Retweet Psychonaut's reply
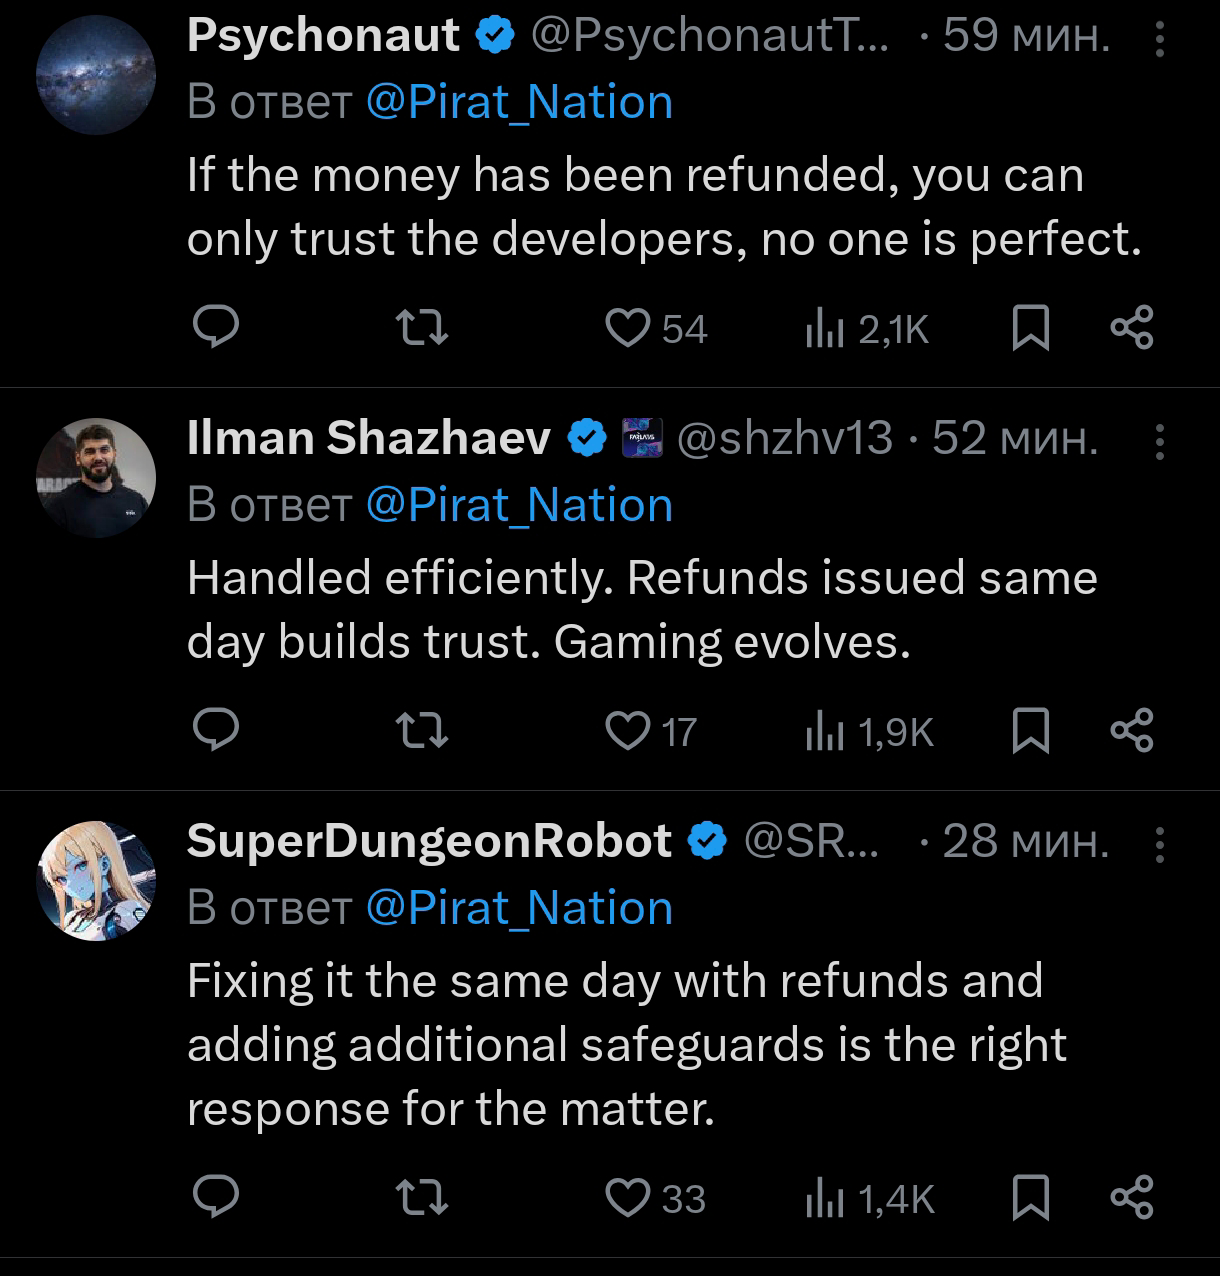The width and height of the screenshot is (1220, 1276). point(422,328)
